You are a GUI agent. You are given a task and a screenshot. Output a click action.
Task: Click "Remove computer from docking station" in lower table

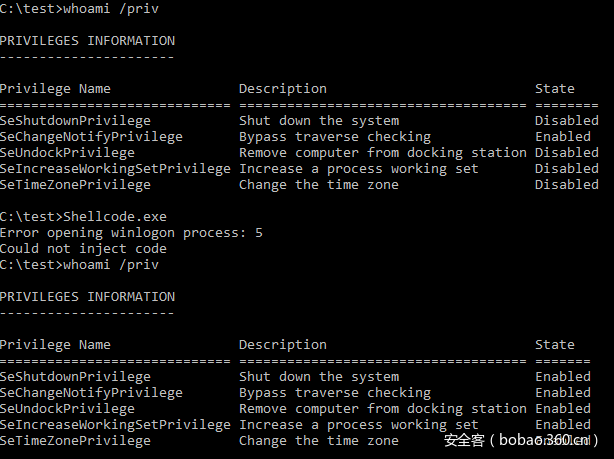coord(382,408)
